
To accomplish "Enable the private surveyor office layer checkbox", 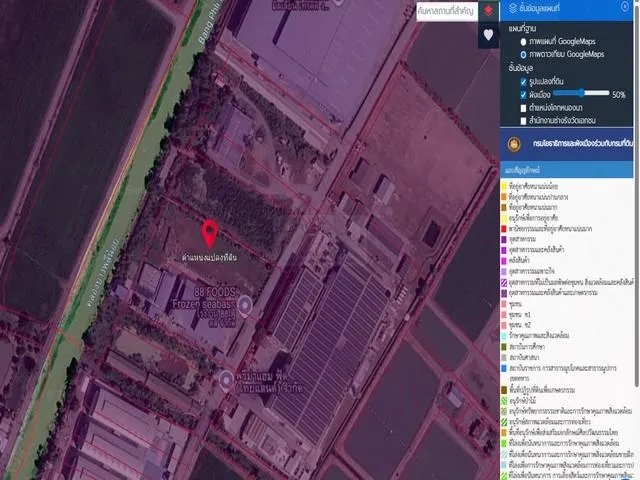I will coord(523,120).
